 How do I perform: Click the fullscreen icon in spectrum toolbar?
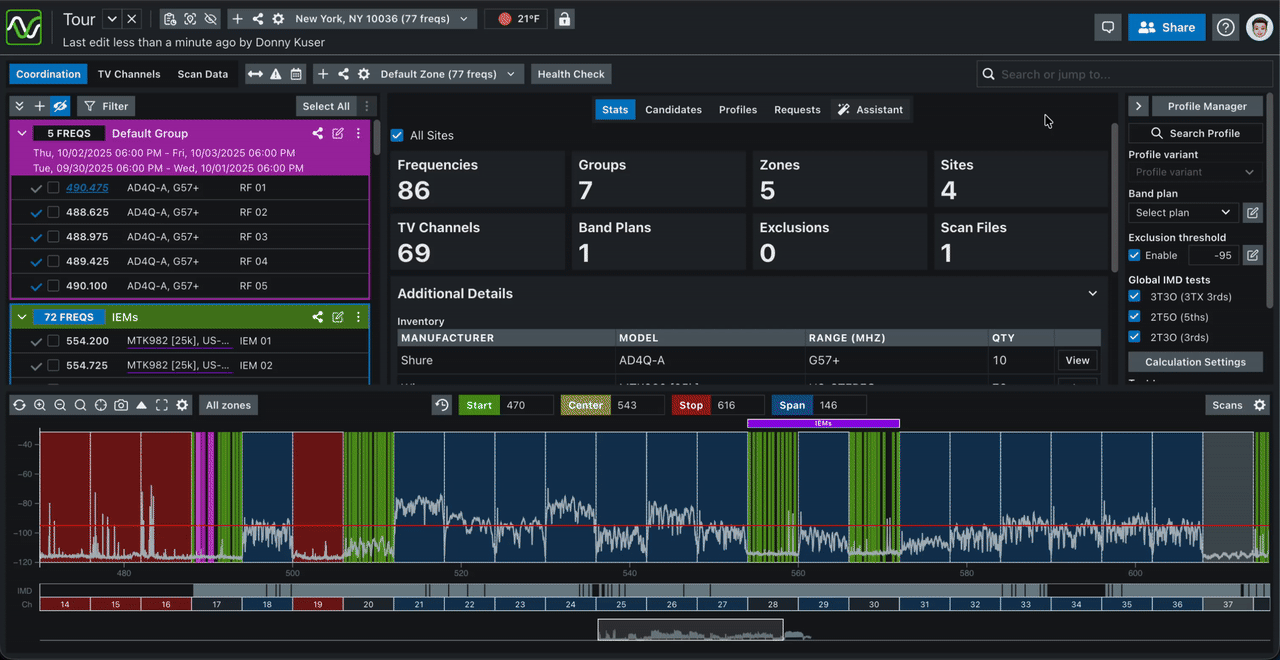[x=161, y=405]
